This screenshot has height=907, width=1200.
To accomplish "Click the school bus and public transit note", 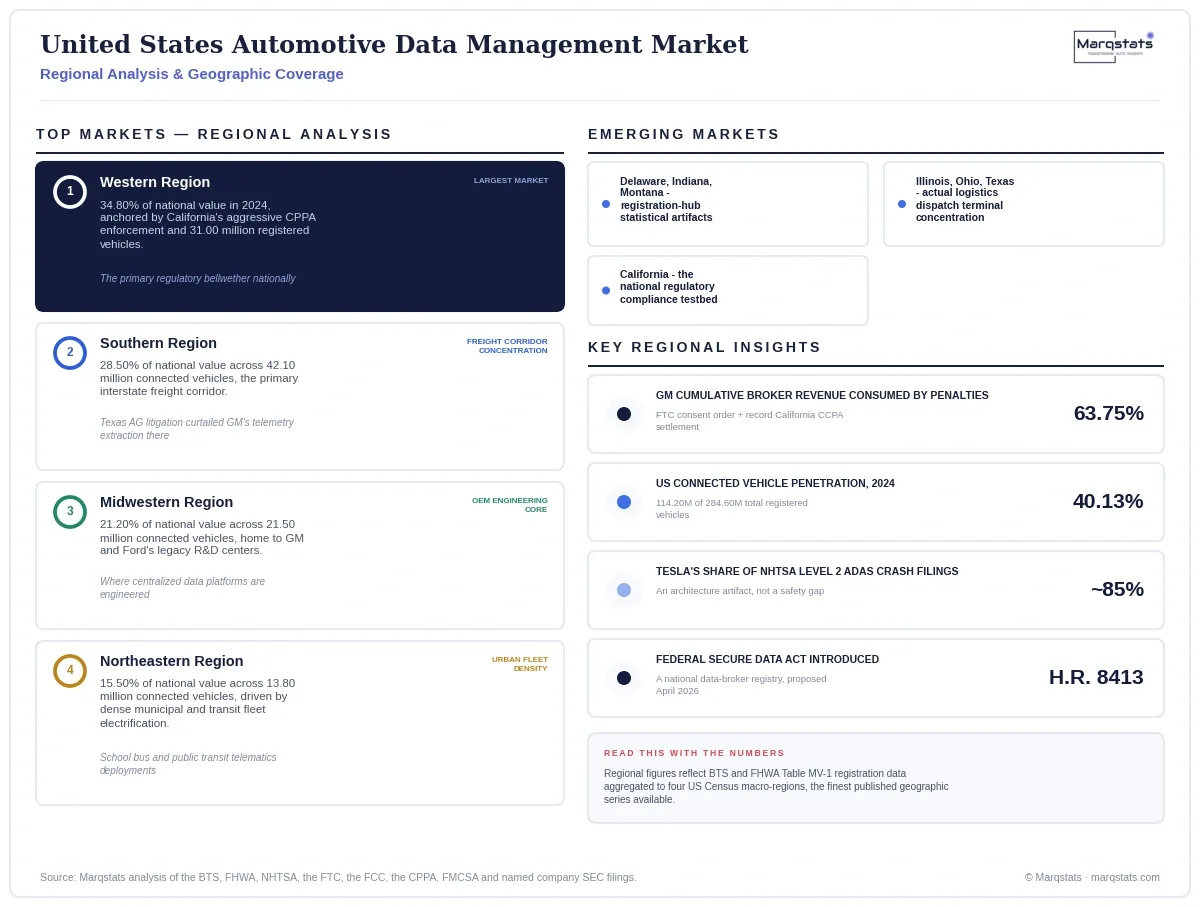I will (188, 764).
